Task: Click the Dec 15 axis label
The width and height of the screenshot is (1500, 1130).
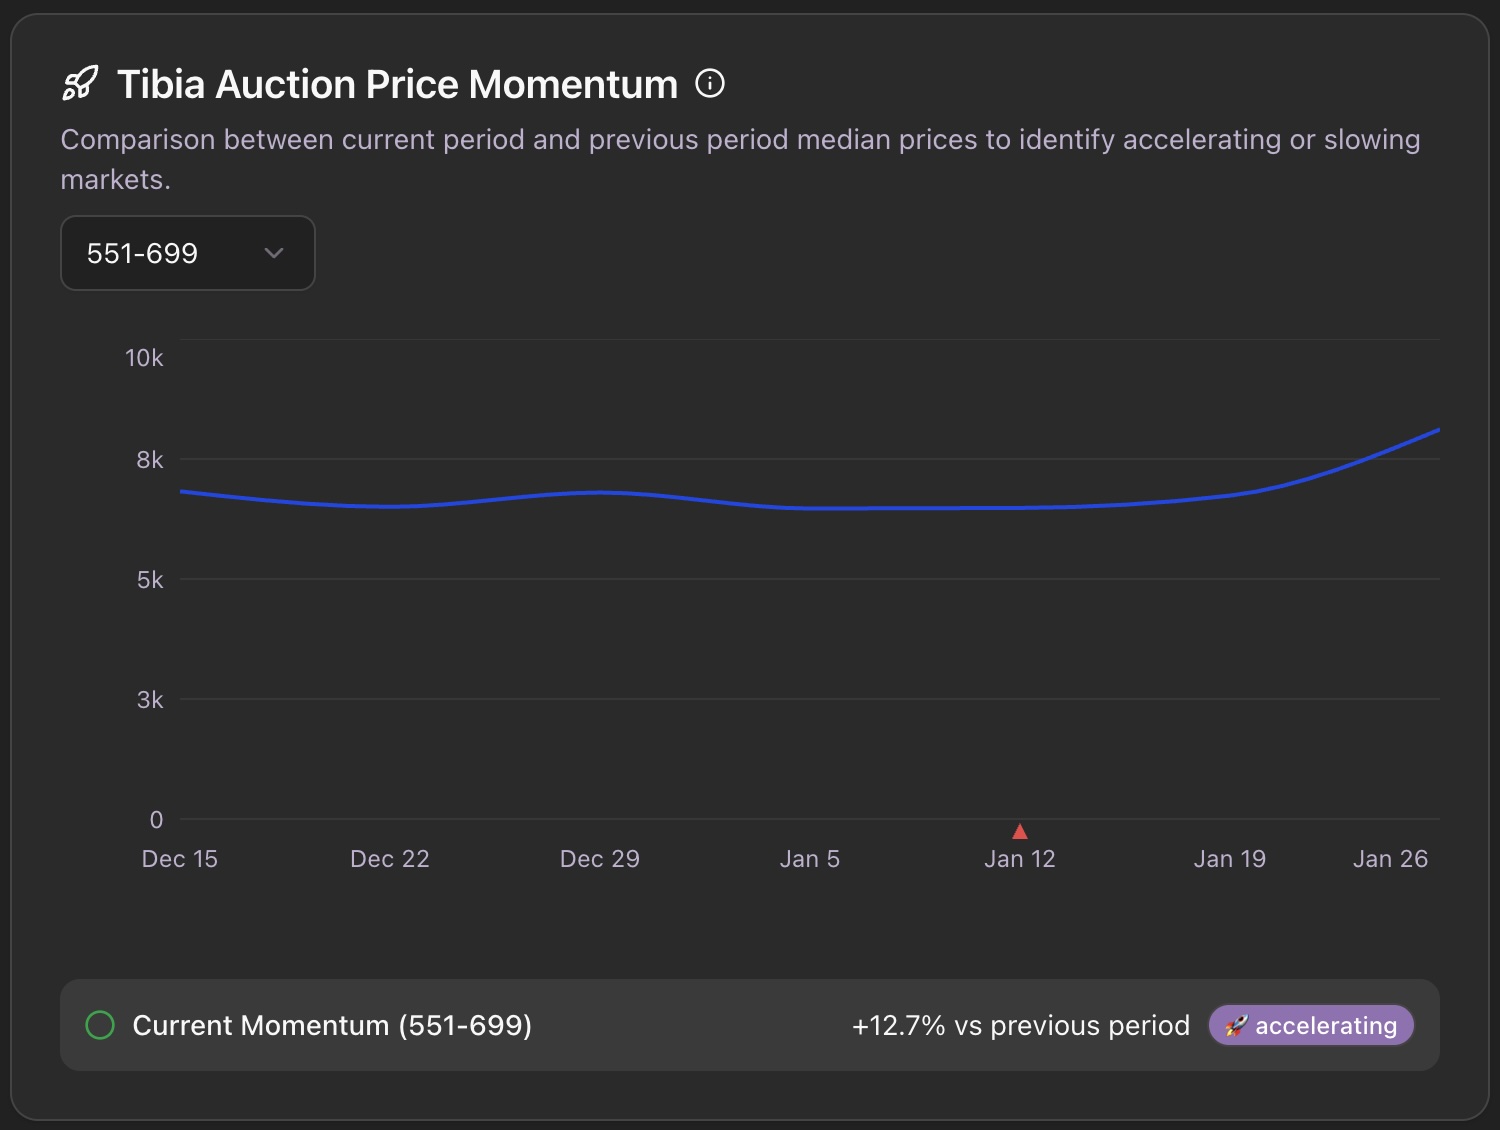Action: [x=180, y=859]
